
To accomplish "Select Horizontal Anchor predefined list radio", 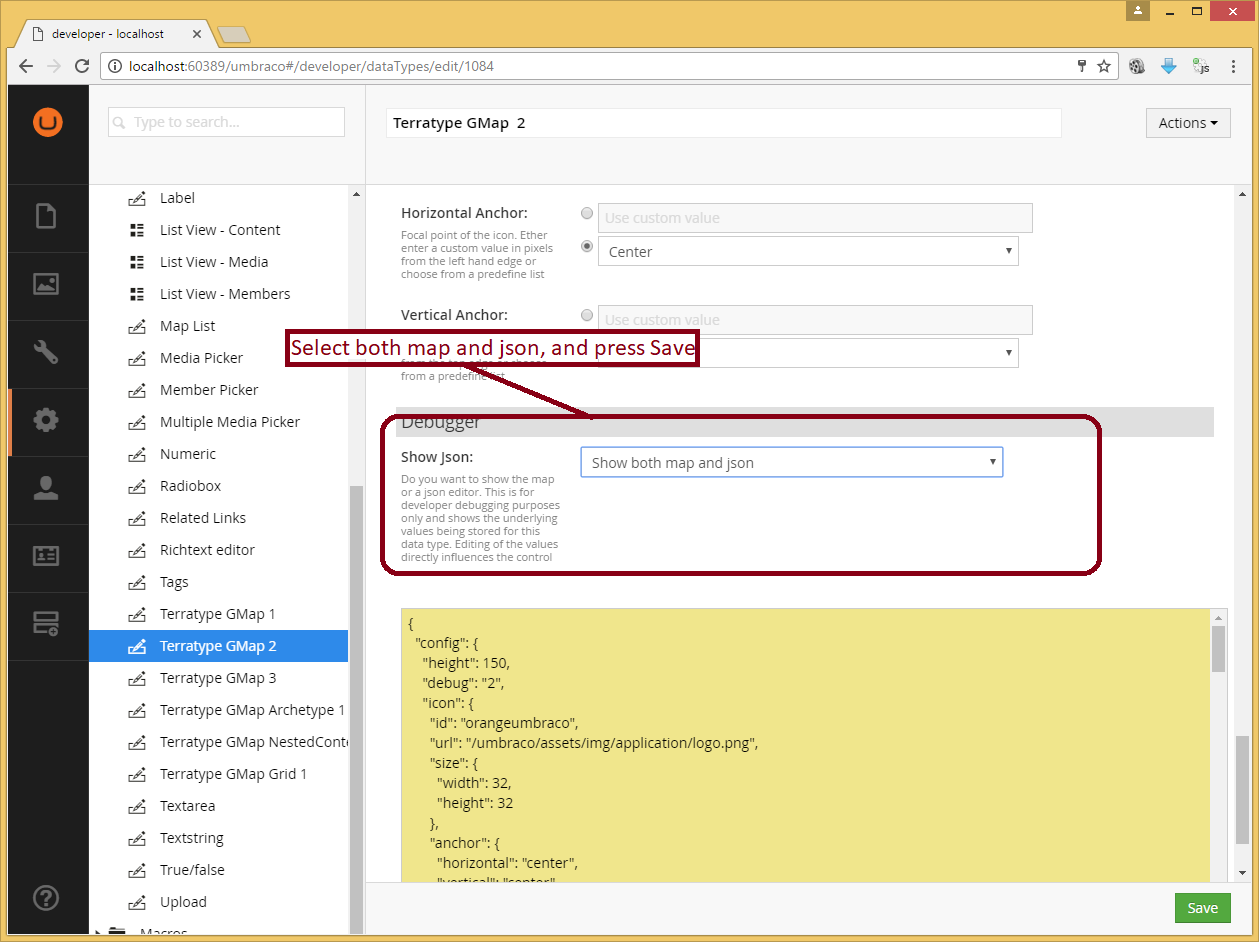I will click(587, 246).
